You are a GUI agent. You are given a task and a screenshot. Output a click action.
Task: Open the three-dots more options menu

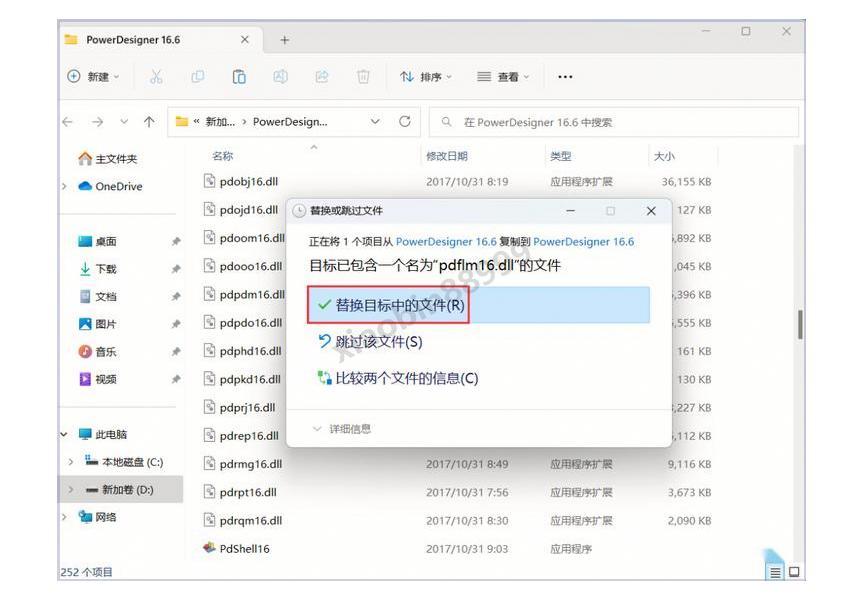[565, 77]
